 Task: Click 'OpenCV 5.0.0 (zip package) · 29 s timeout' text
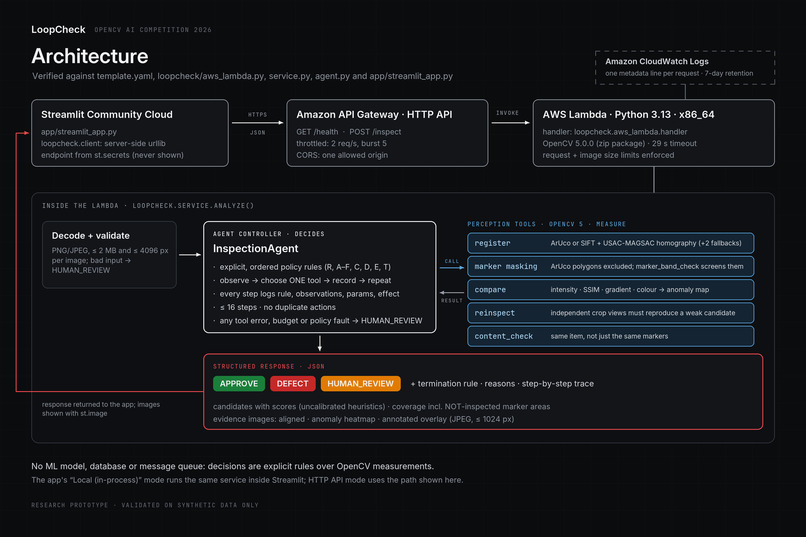pos(619,143)
